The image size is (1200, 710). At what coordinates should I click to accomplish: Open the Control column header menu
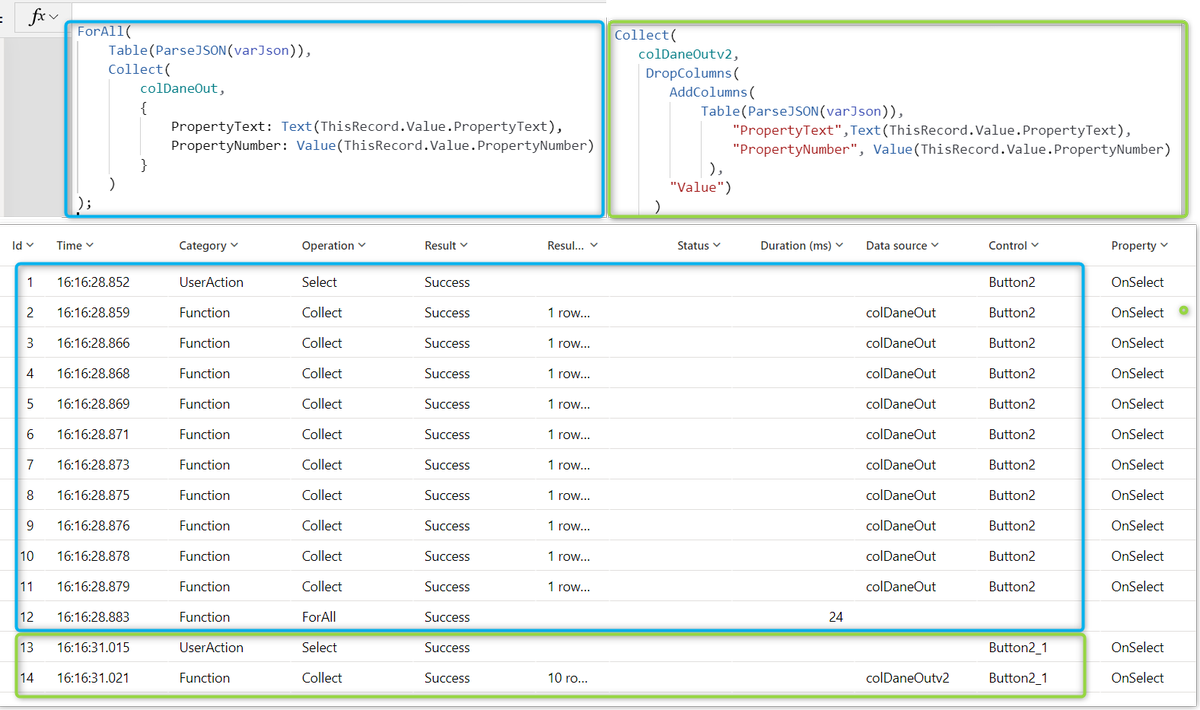[1014, 245]
